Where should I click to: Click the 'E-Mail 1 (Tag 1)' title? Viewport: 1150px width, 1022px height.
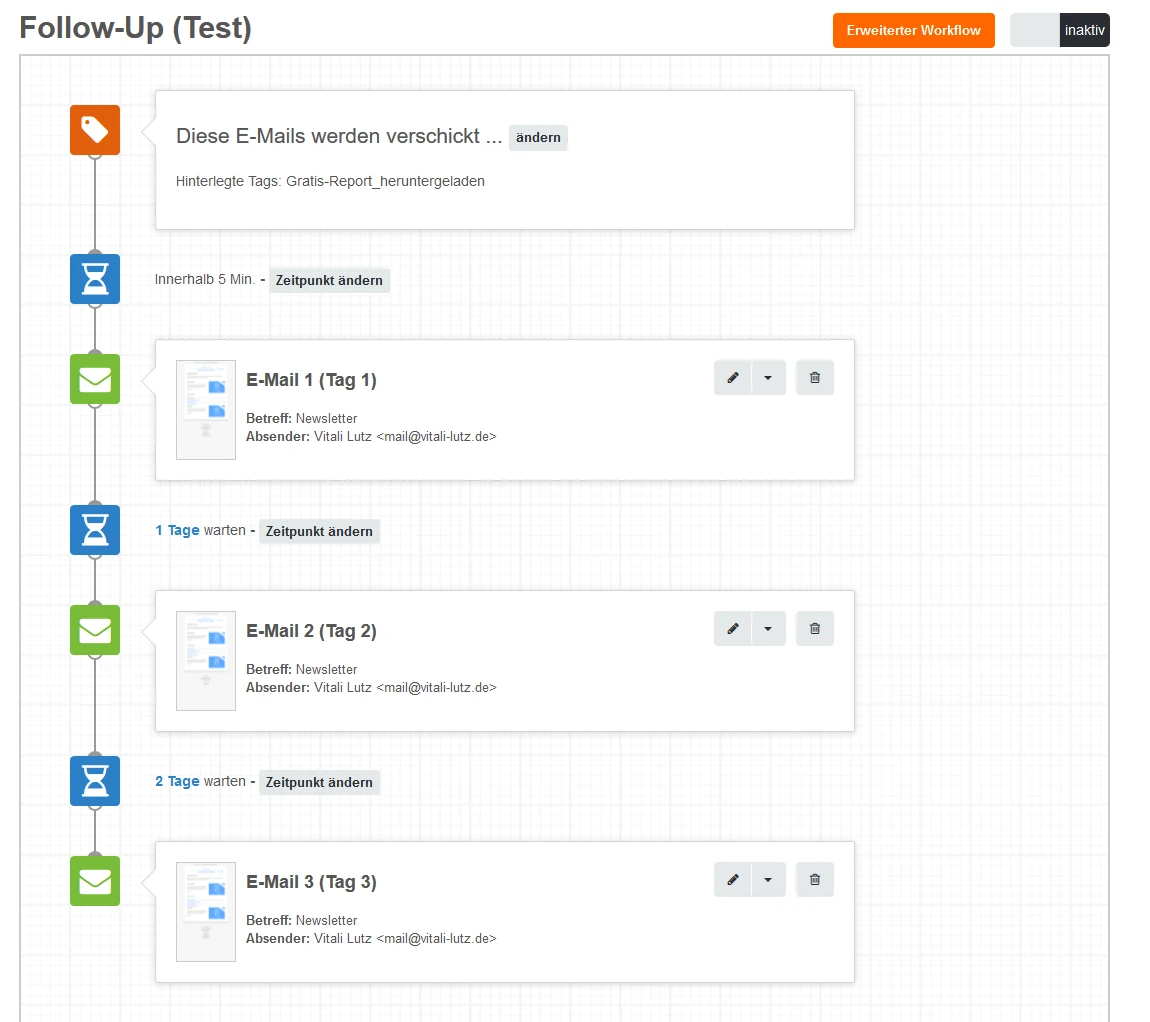(x=311, y=380)
